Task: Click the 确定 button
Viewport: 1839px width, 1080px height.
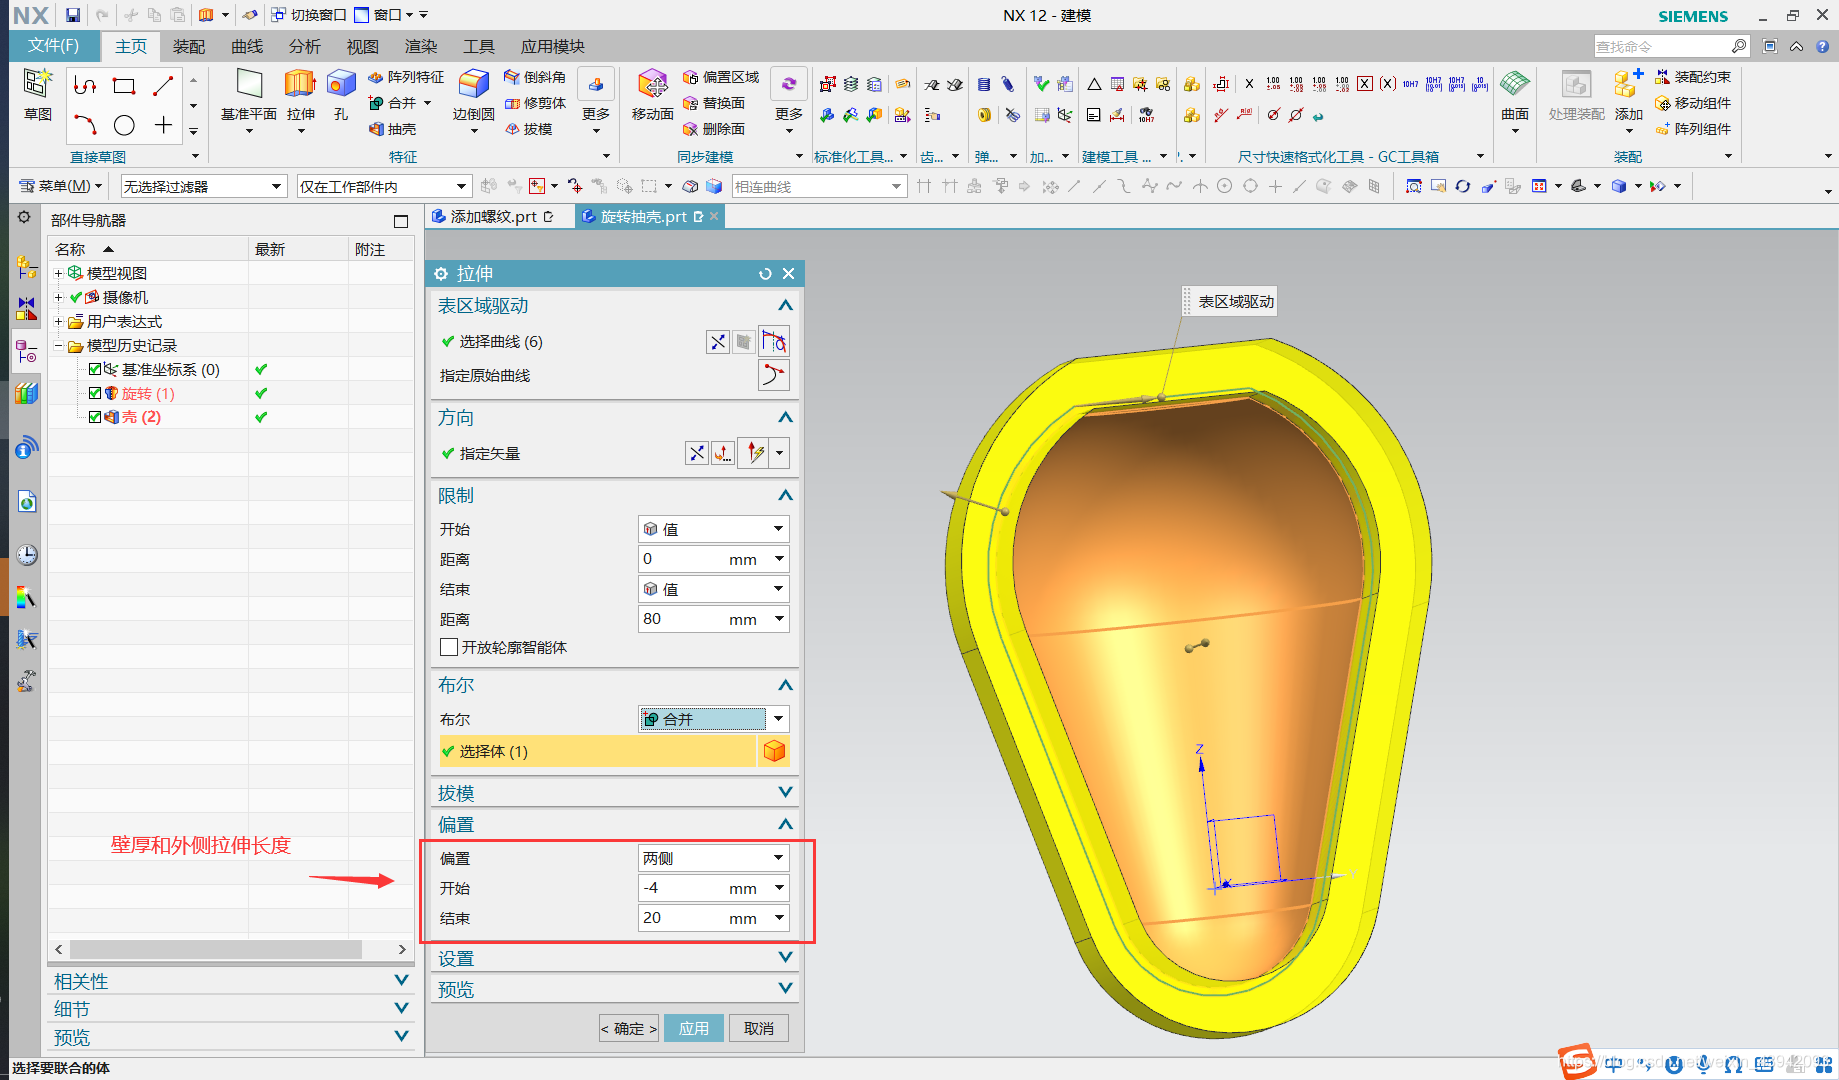Action: (629, 1028)
